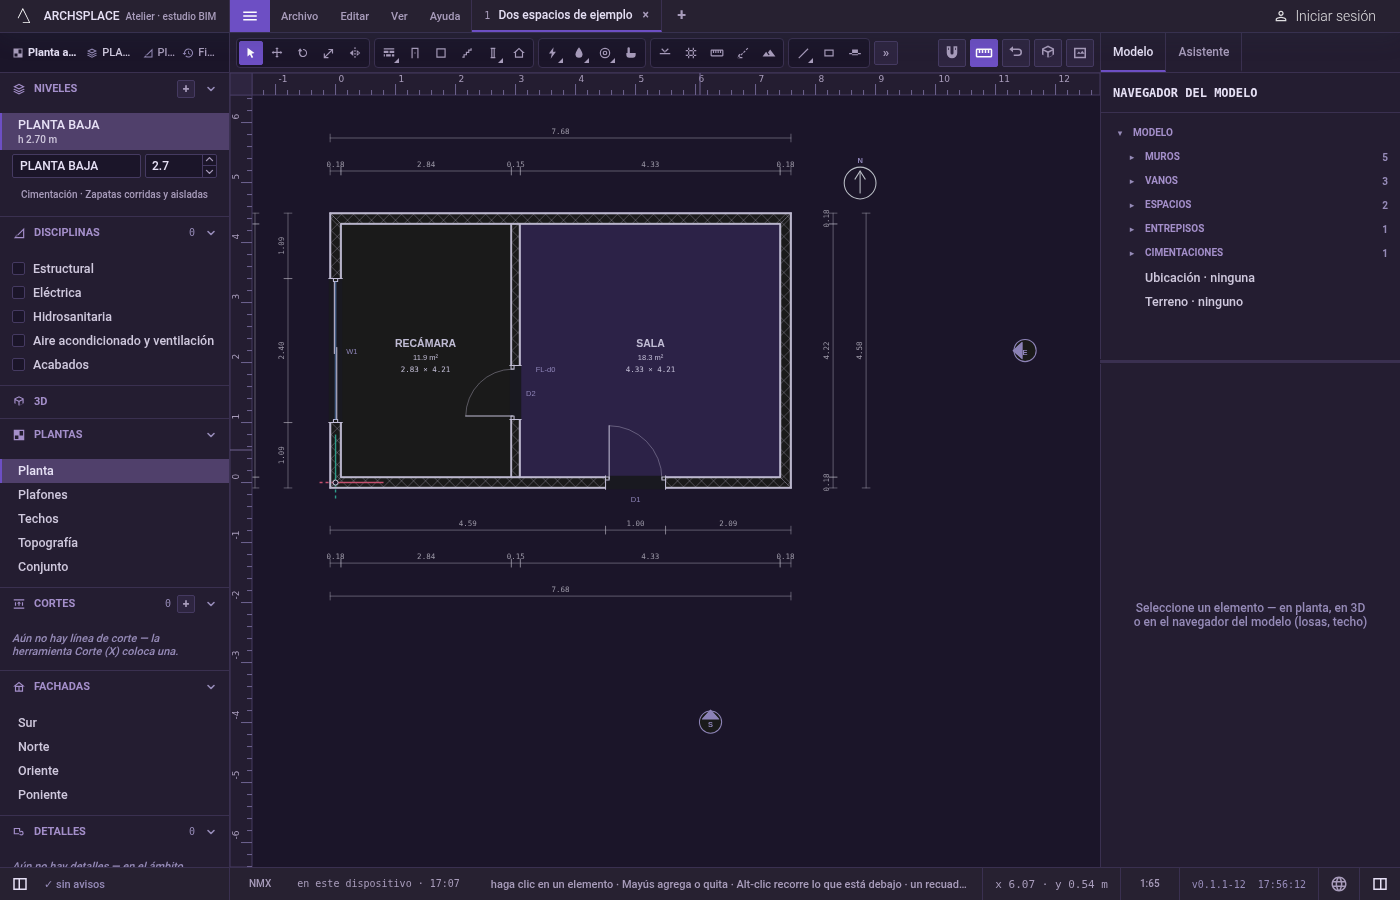Pick the water drop plumbing tool
The image size is (1400, 900).
pyautogui.click(x=579, y=53)
